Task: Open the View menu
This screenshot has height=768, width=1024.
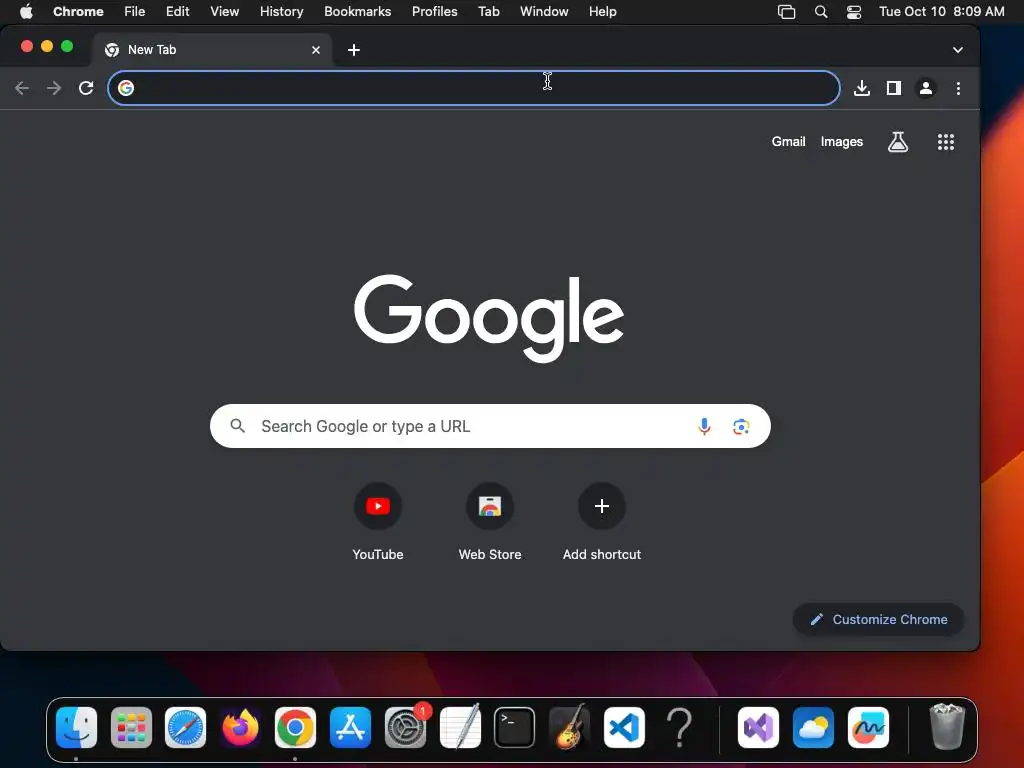Action: tap(225, 11)
